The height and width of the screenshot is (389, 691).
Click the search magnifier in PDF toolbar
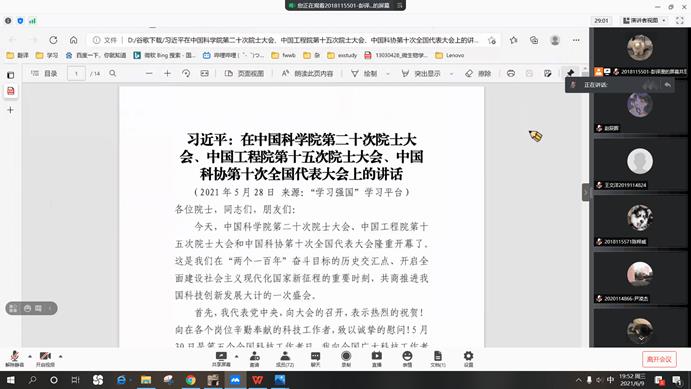(x=113, y=74)
